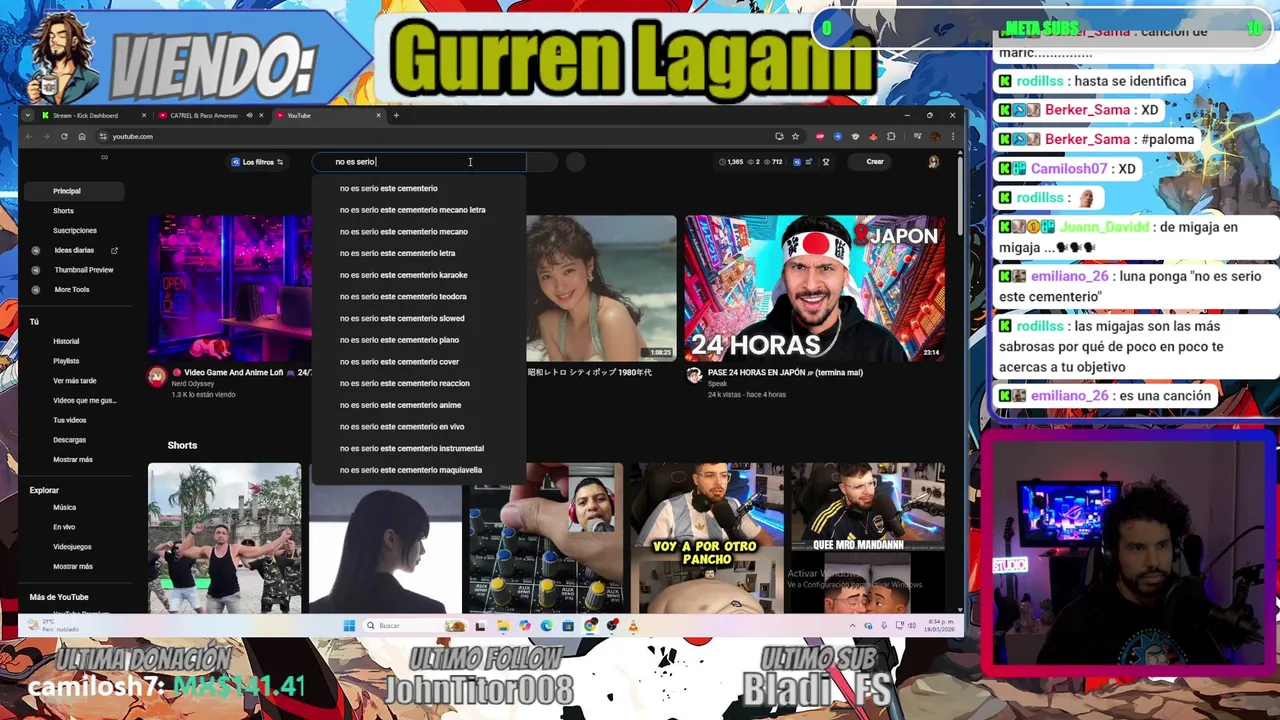
Task: Open Video Game And Anime Lofi thumbnail
Action: pyautogui.click(x=230, y=287)
